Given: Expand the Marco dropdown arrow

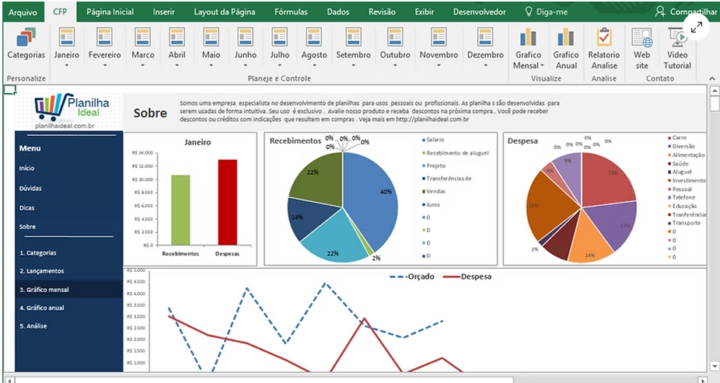Looking at the screenshot, I should 143,66.
